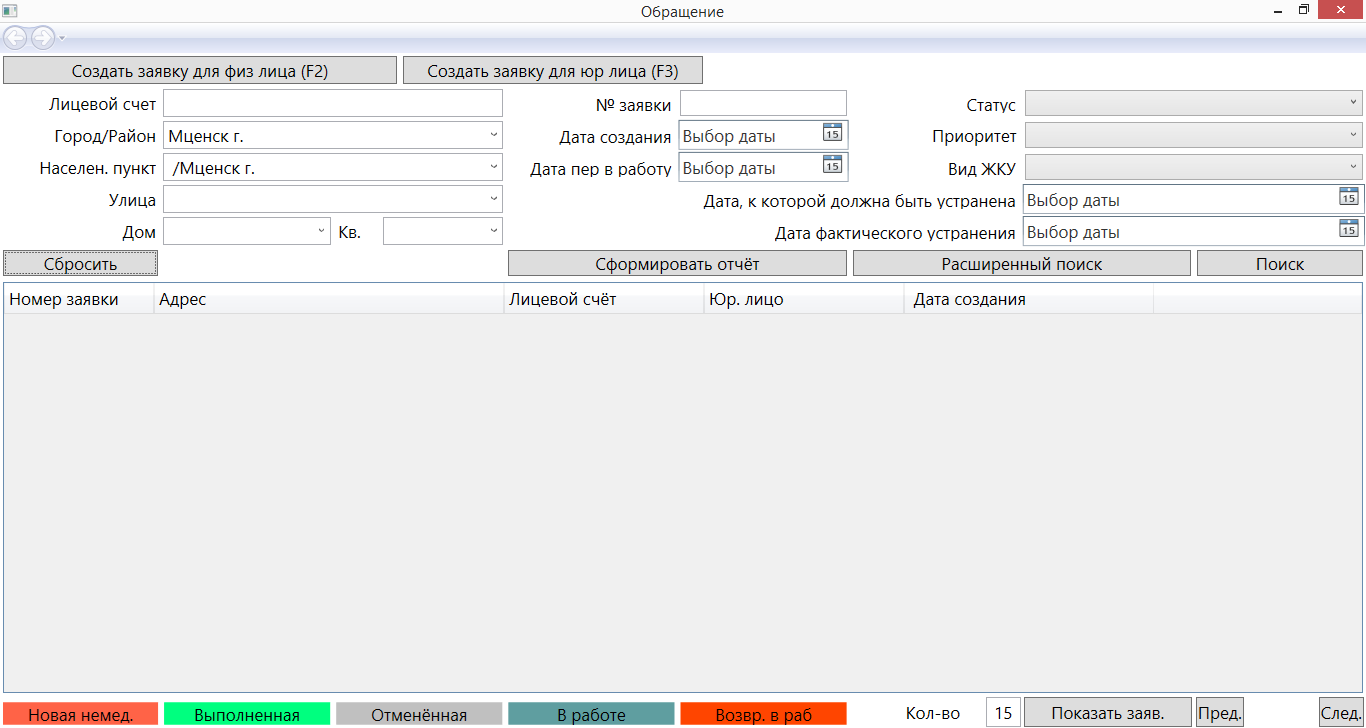Open the Статус dropdown

click(1354, 103)
